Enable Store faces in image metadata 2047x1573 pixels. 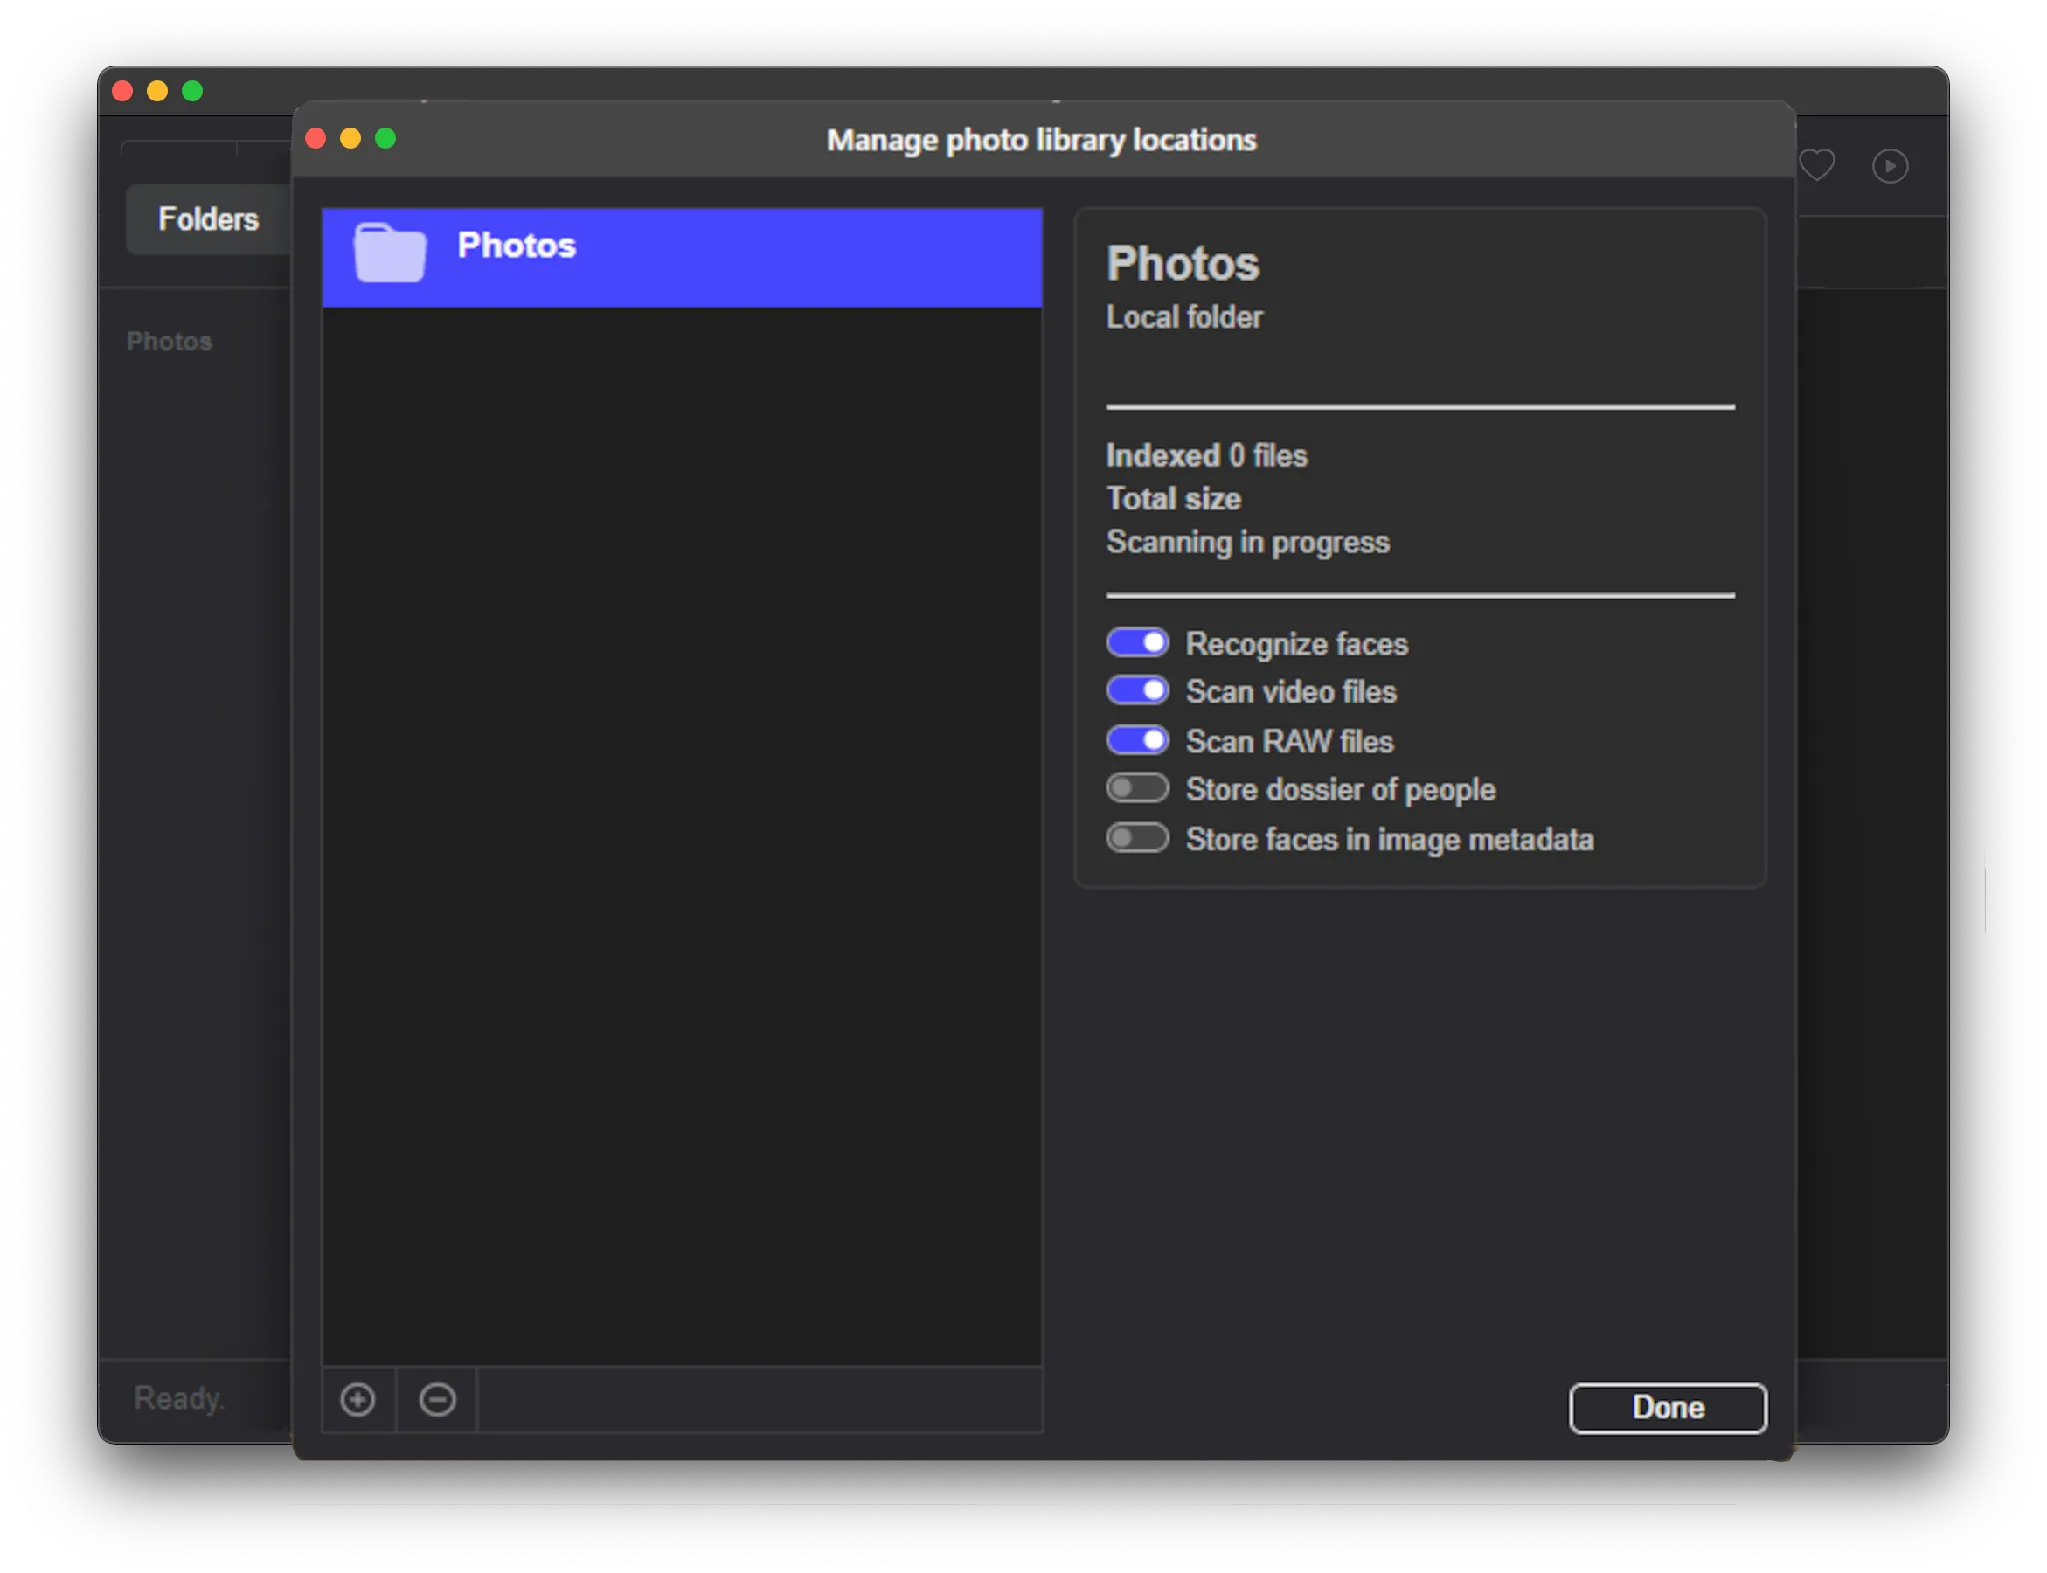(1137, 838)
